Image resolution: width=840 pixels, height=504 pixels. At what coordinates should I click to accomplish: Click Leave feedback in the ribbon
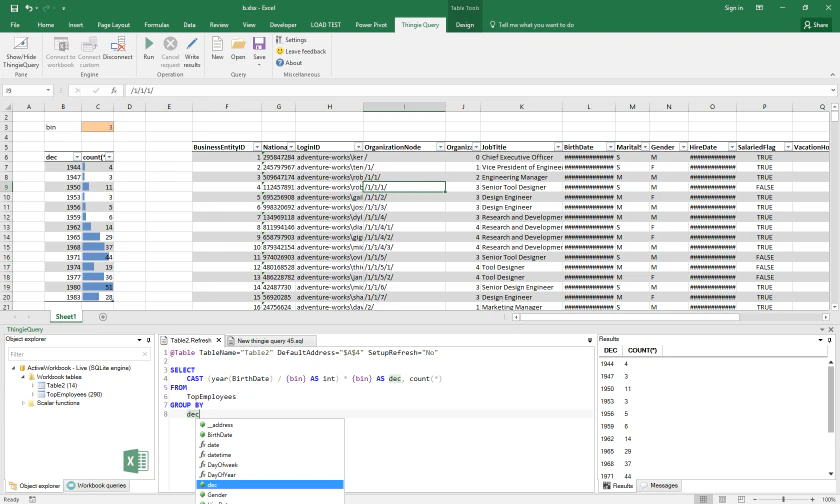[305, 51]
